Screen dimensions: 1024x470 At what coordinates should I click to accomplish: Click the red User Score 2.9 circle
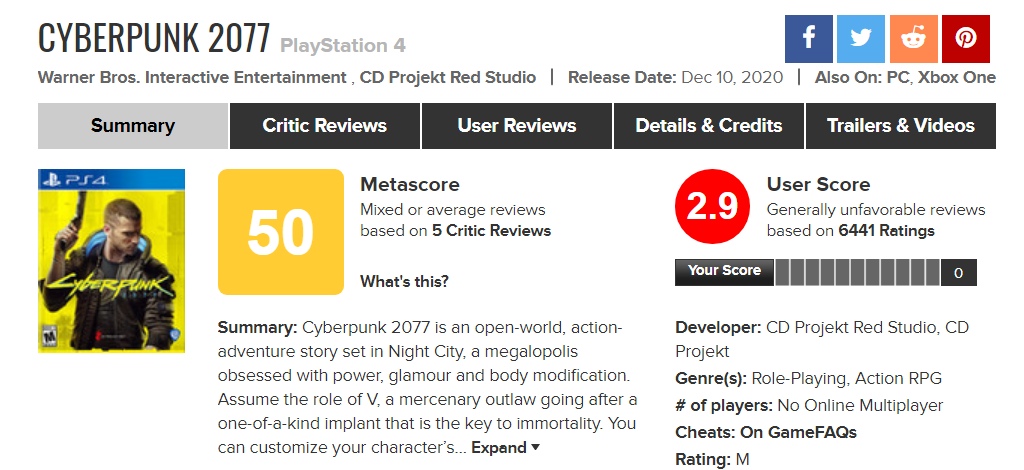pos(712,207)
